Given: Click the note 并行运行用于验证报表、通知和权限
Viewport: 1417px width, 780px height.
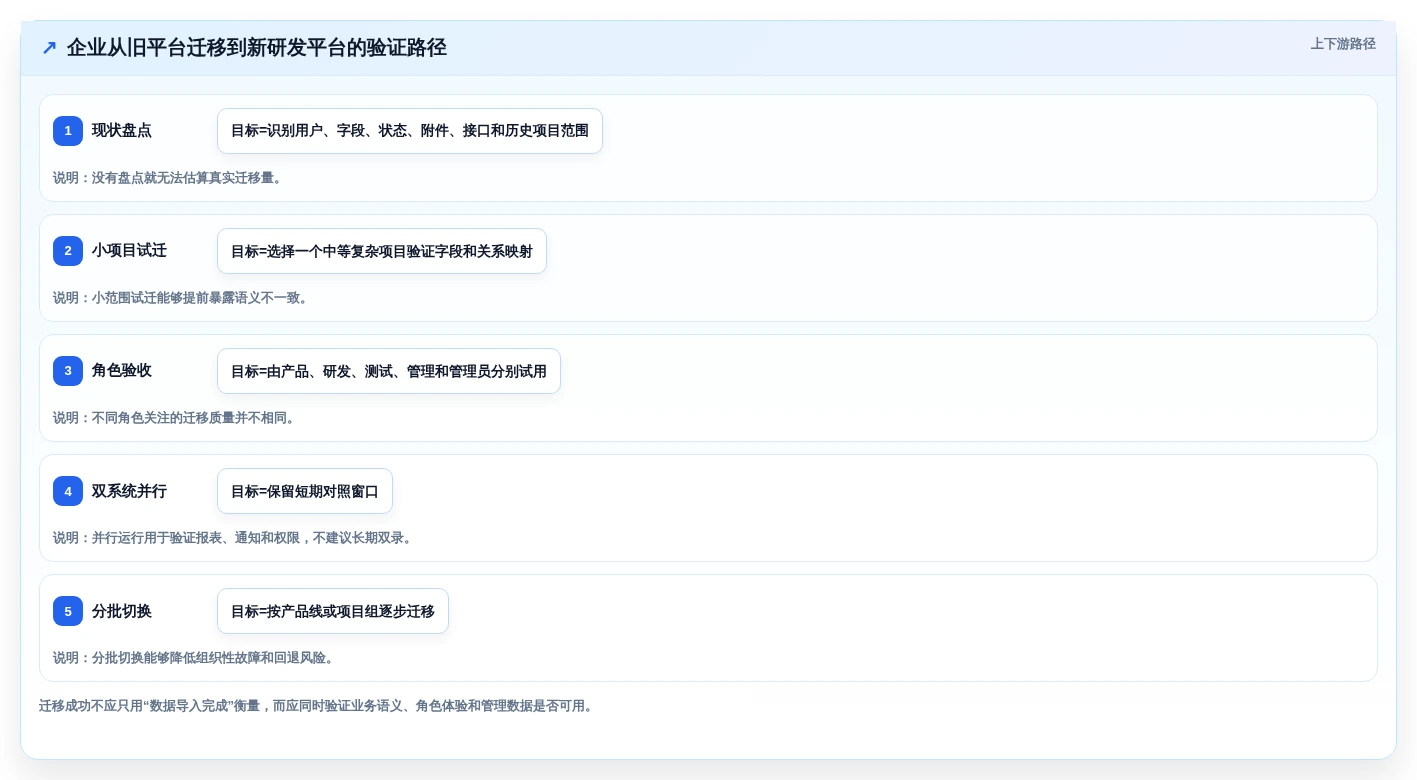Looking at the screenshot, I should click(x=235, y=538).
